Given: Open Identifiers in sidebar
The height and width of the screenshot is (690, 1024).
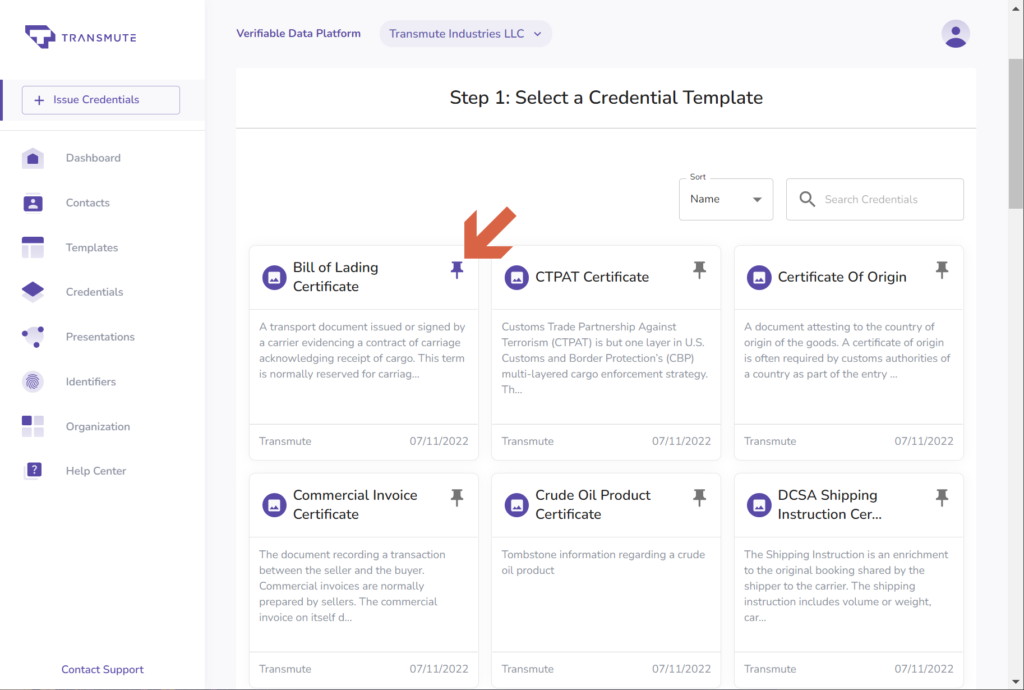Looking at the screenshot, I should (91, 381).
